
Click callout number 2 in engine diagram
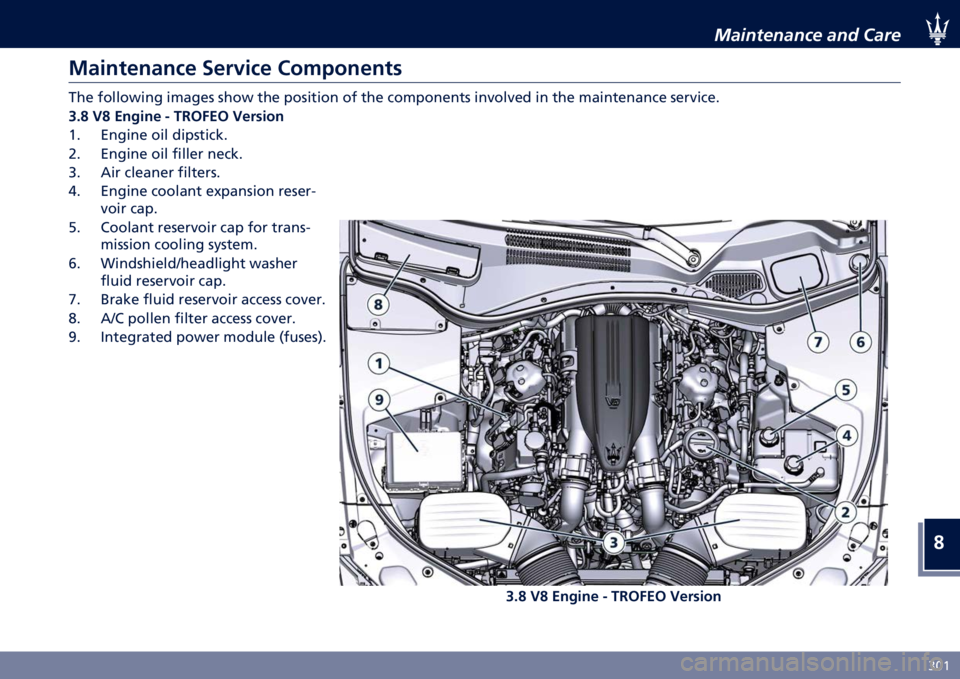[846, 512]
